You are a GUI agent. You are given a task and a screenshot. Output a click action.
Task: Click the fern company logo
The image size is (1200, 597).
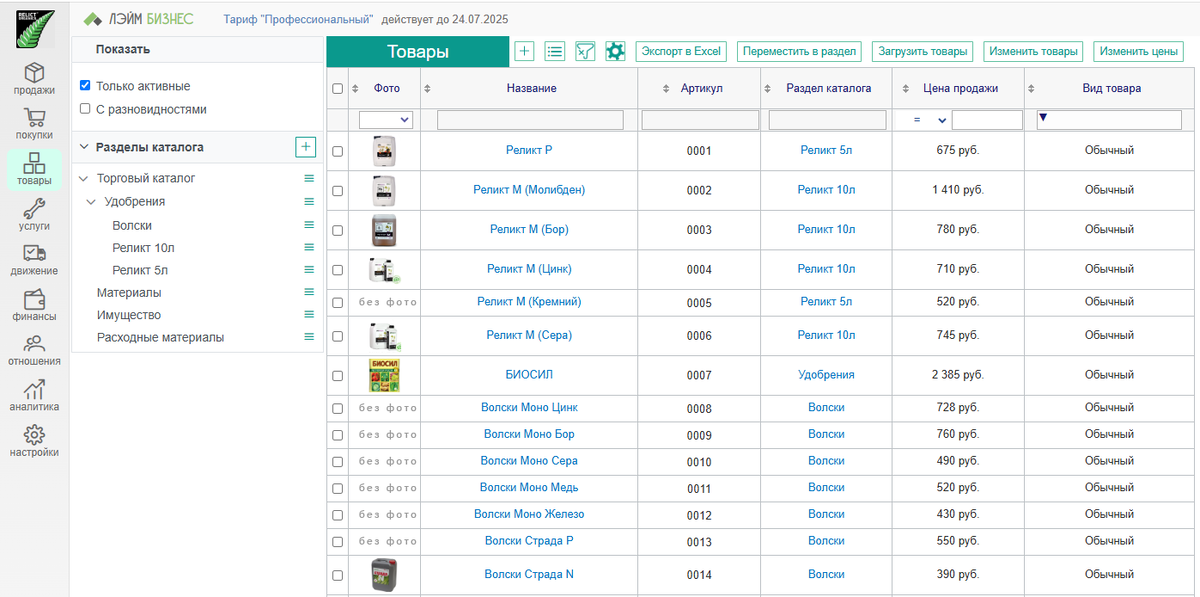35,28
